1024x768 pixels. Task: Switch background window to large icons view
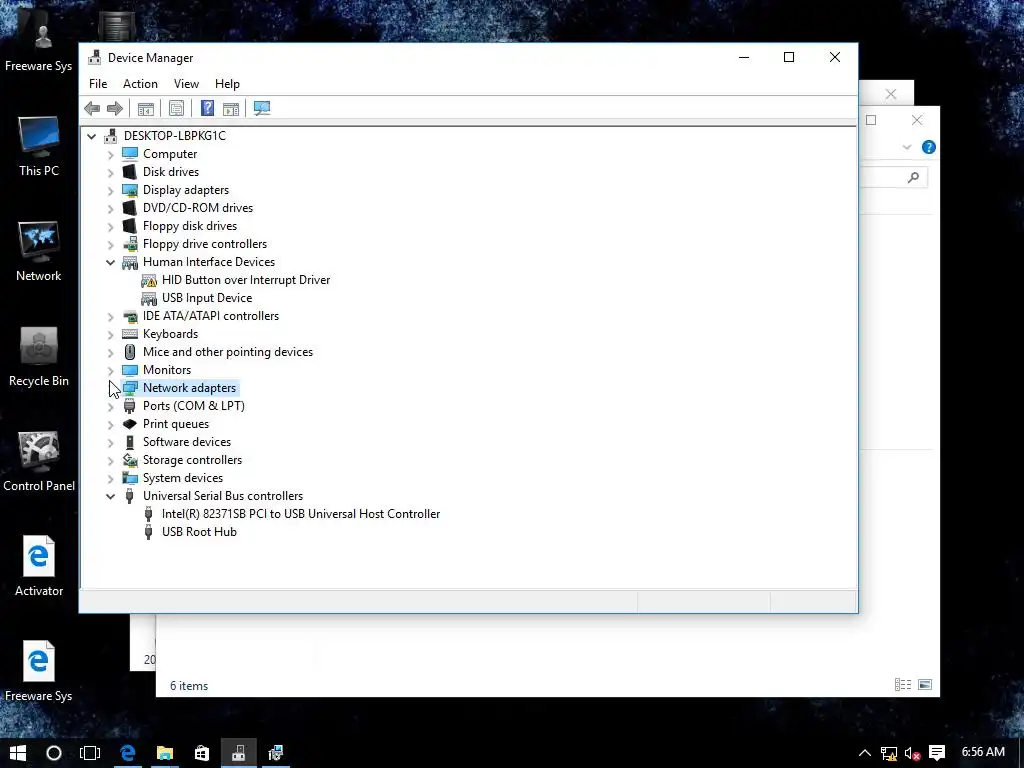[x=925, y=684]
